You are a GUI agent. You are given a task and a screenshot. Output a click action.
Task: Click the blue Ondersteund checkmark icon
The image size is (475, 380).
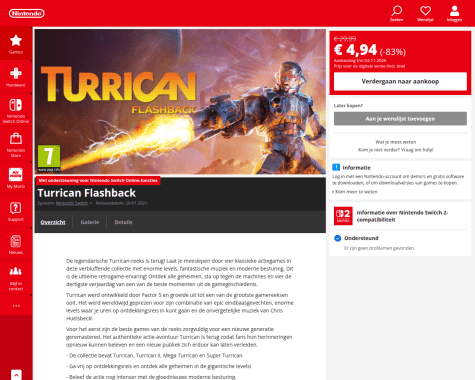pos(338,238)
